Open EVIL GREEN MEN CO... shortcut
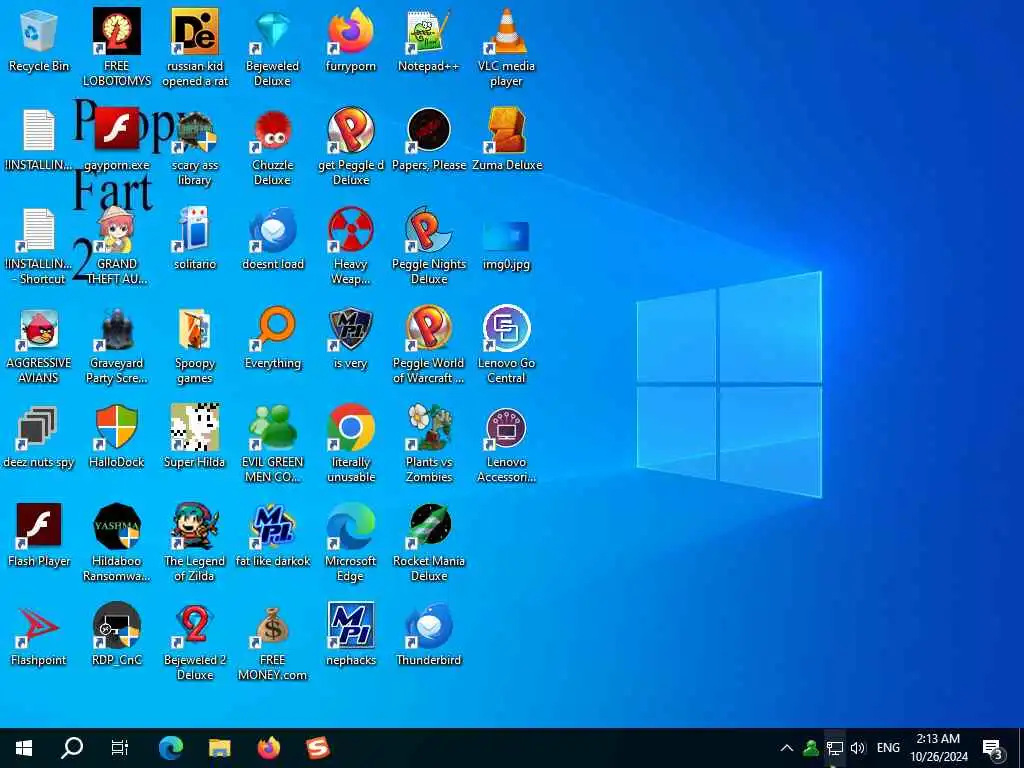The height and width of the screenshot is (768, 1024). [x=272, y=444]
